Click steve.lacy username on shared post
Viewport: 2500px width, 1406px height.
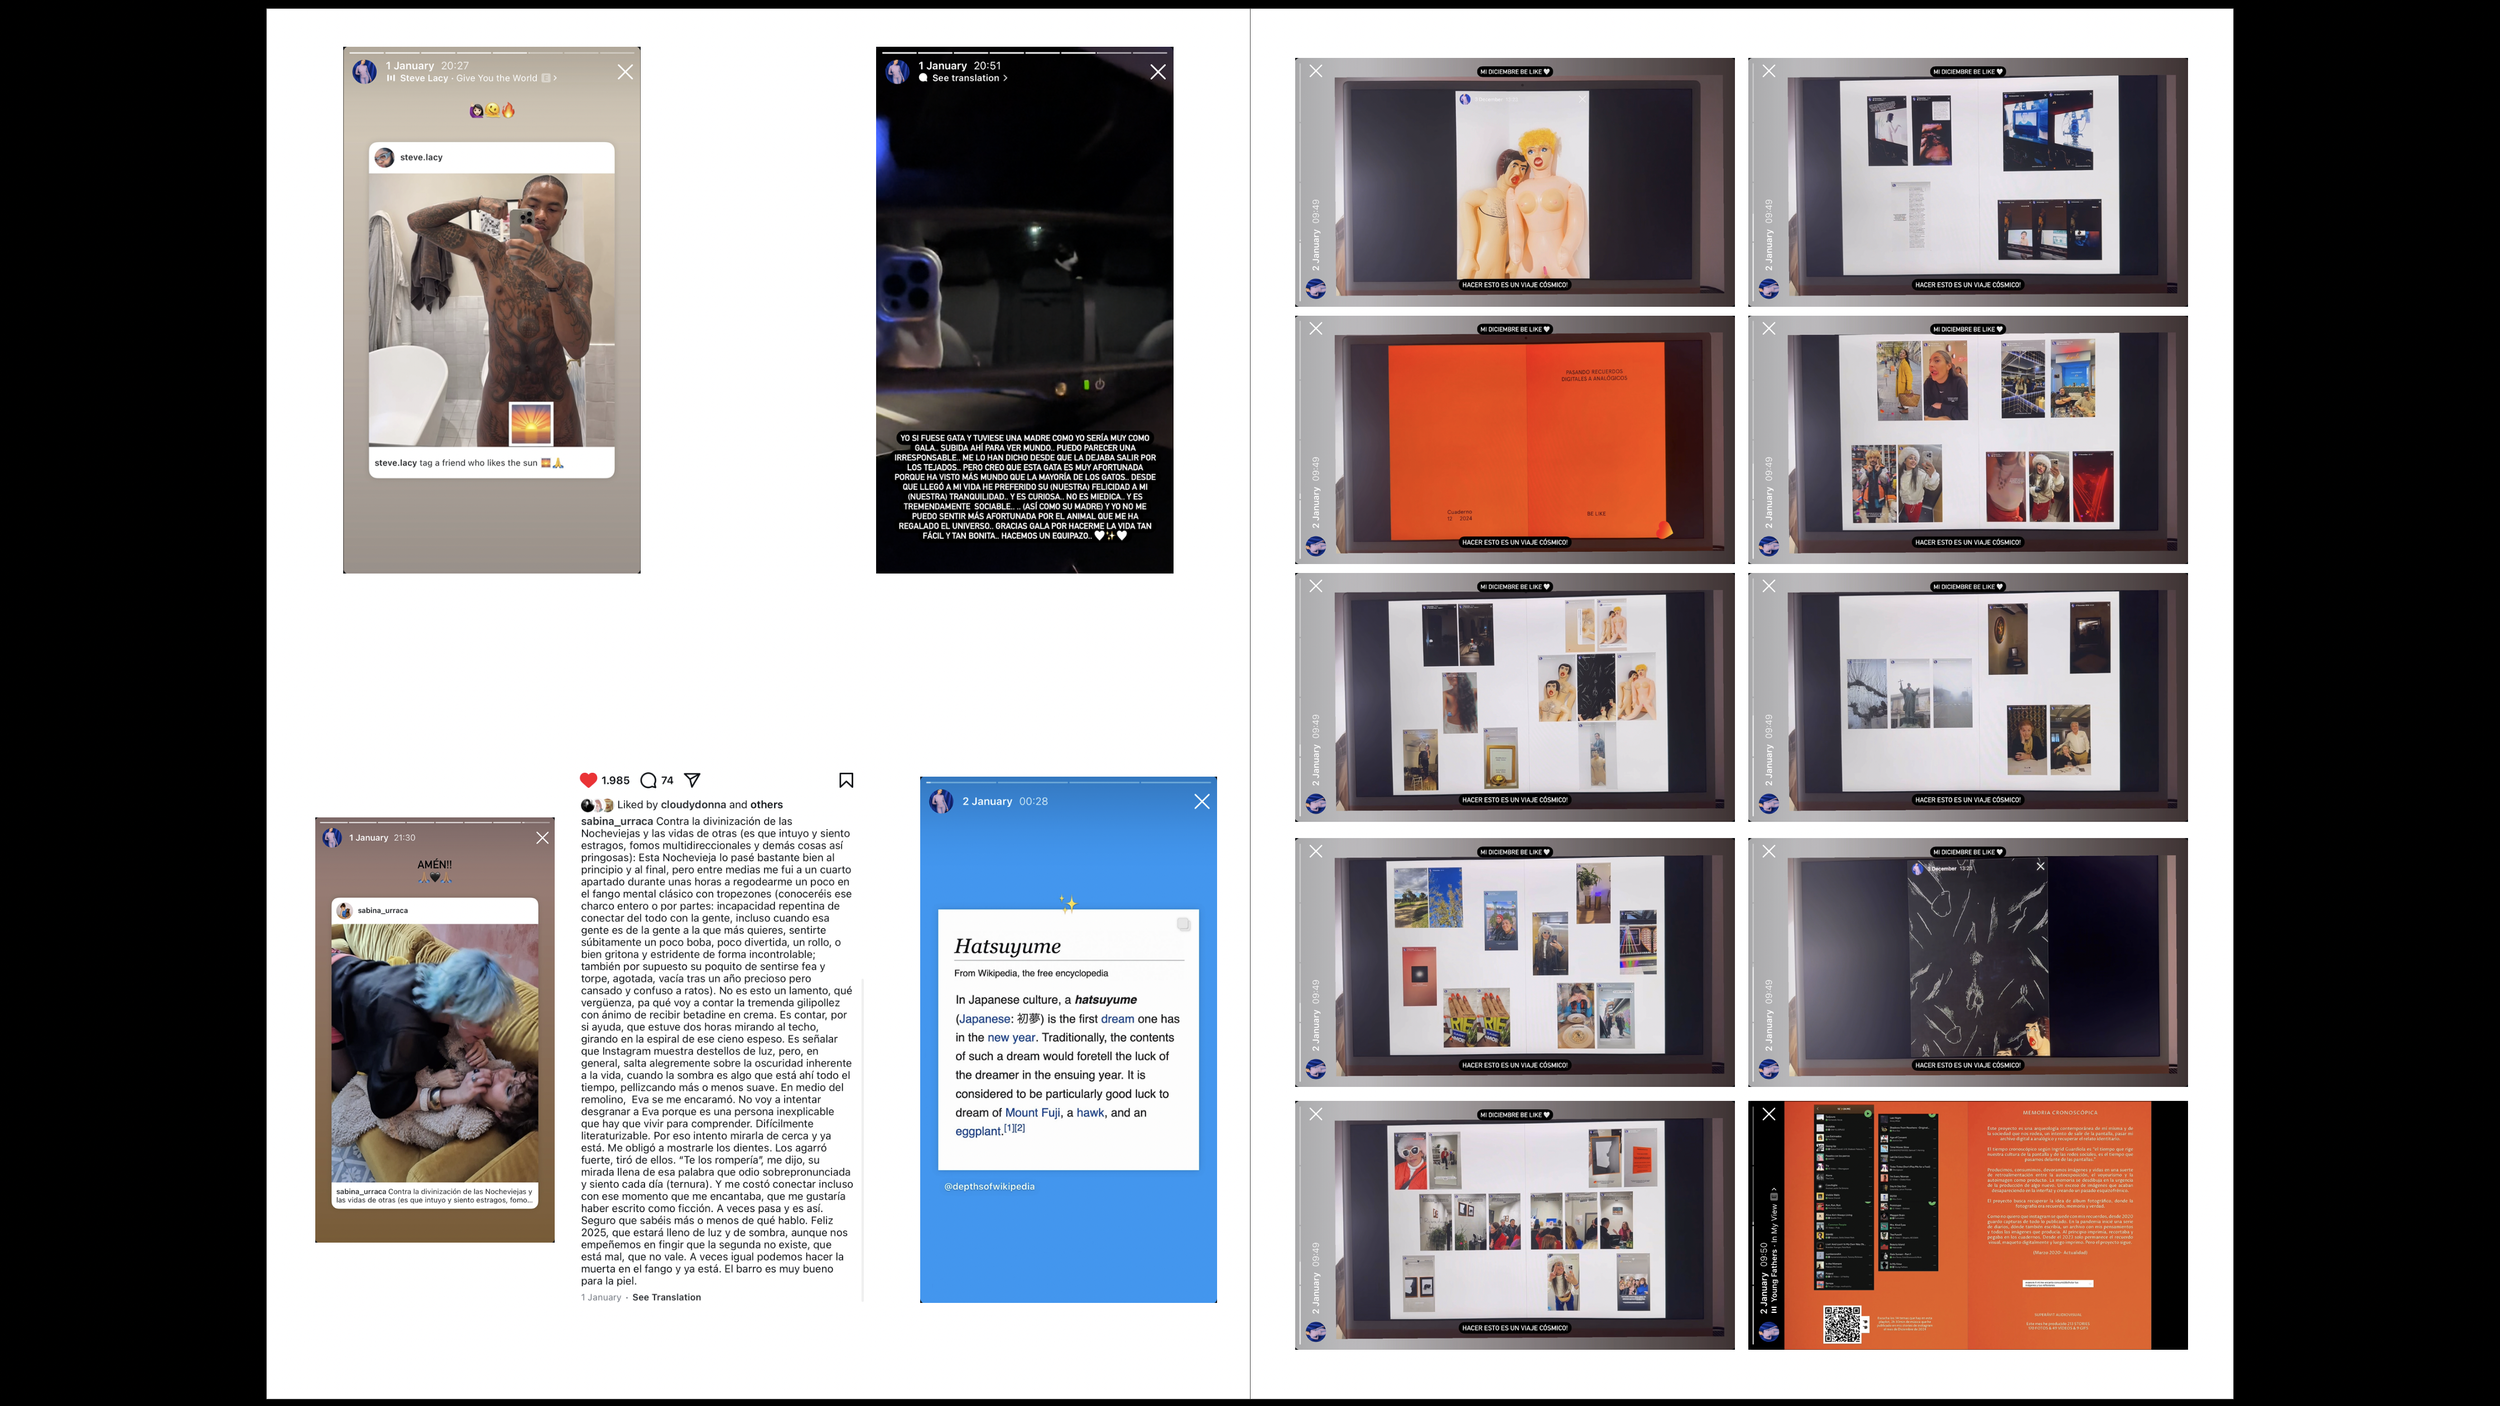pos(421,157)
